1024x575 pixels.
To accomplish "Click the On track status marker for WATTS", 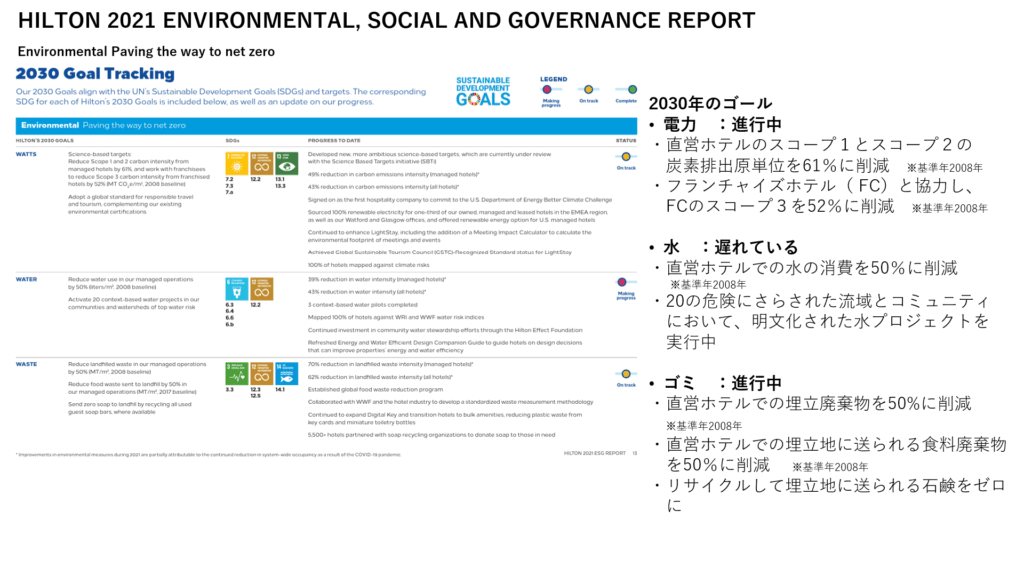I will 626,157.
